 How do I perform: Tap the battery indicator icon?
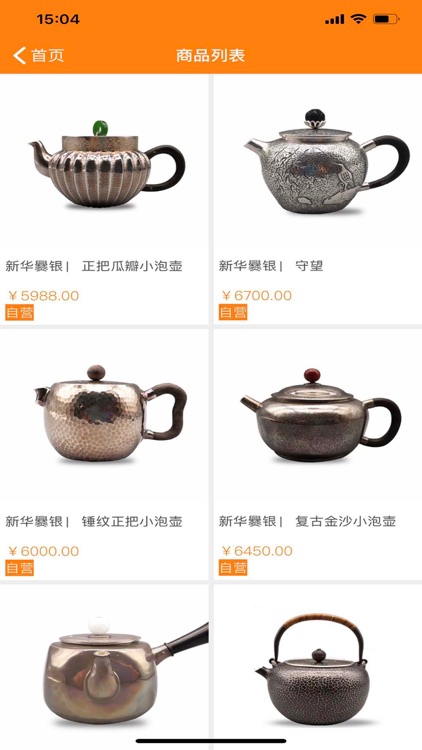[386, 19]
